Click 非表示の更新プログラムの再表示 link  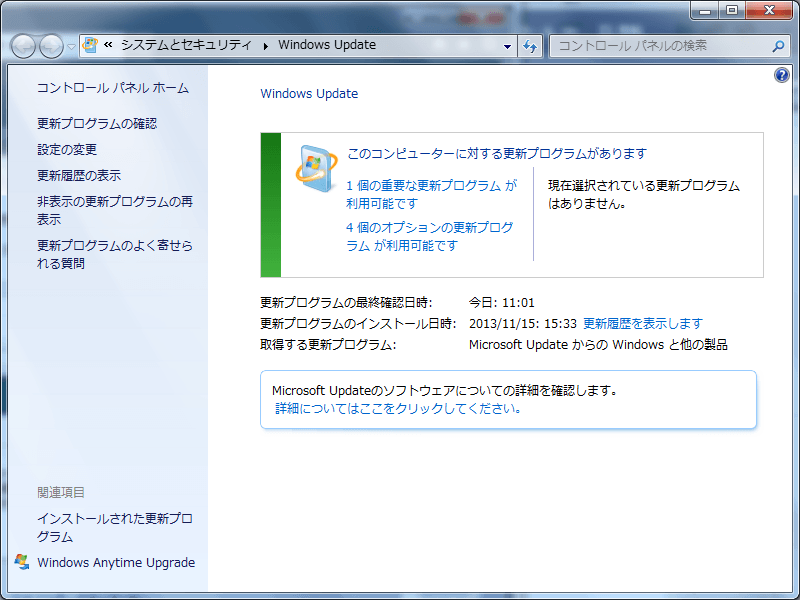(x=115, y=210)
